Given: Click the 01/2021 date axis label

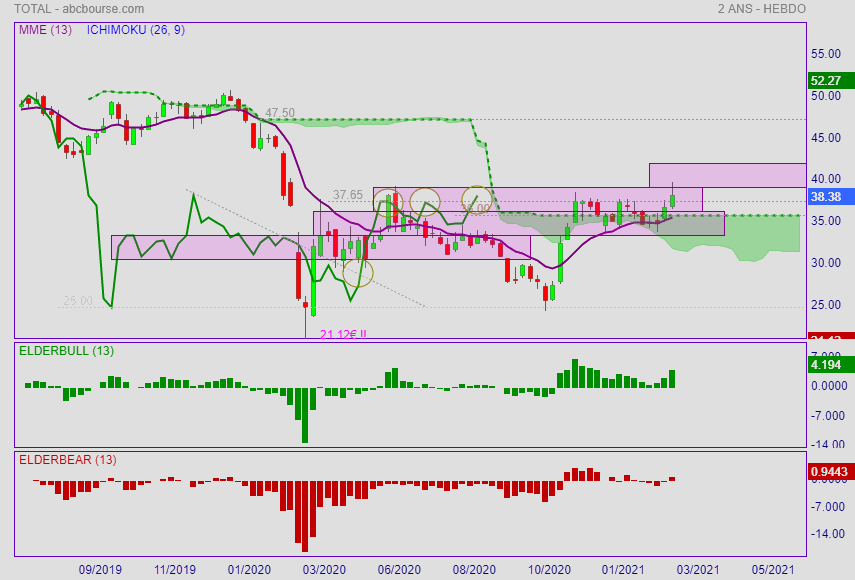Looking at the screenshot, I should coord(622,570).
